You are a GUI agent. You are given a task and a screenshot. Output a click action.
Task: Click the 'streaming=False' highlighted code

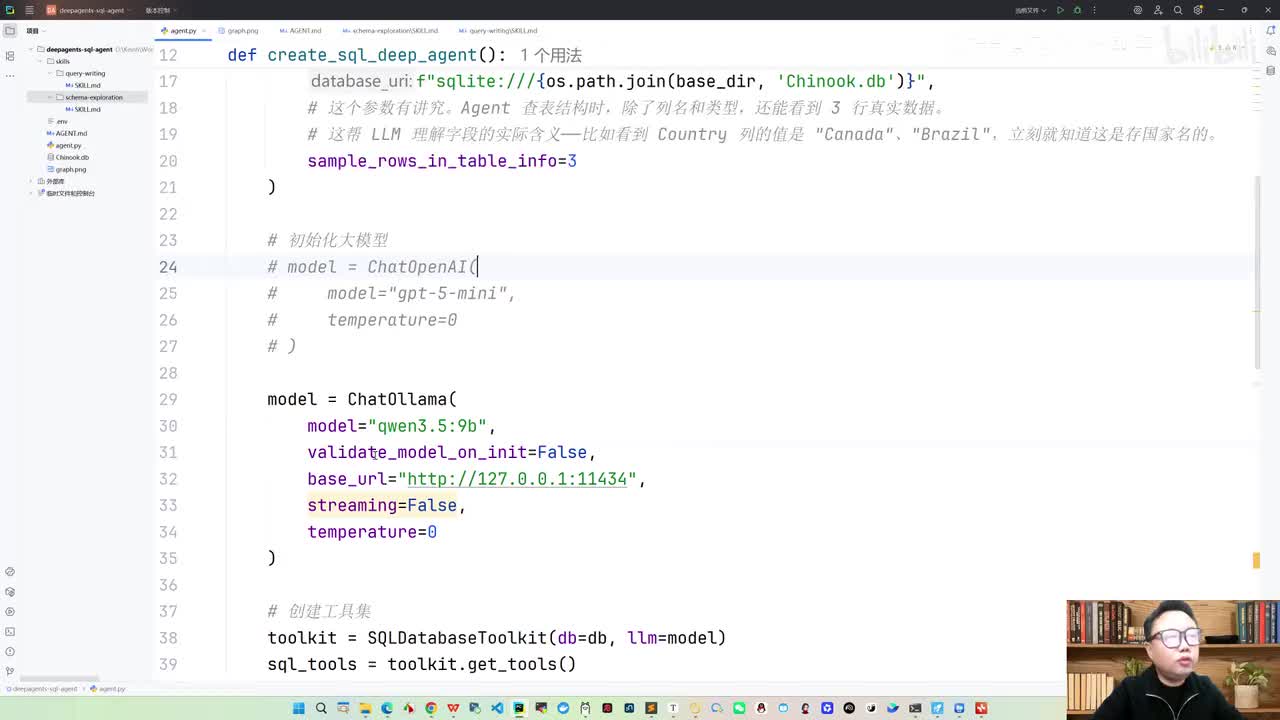(382, 505)
